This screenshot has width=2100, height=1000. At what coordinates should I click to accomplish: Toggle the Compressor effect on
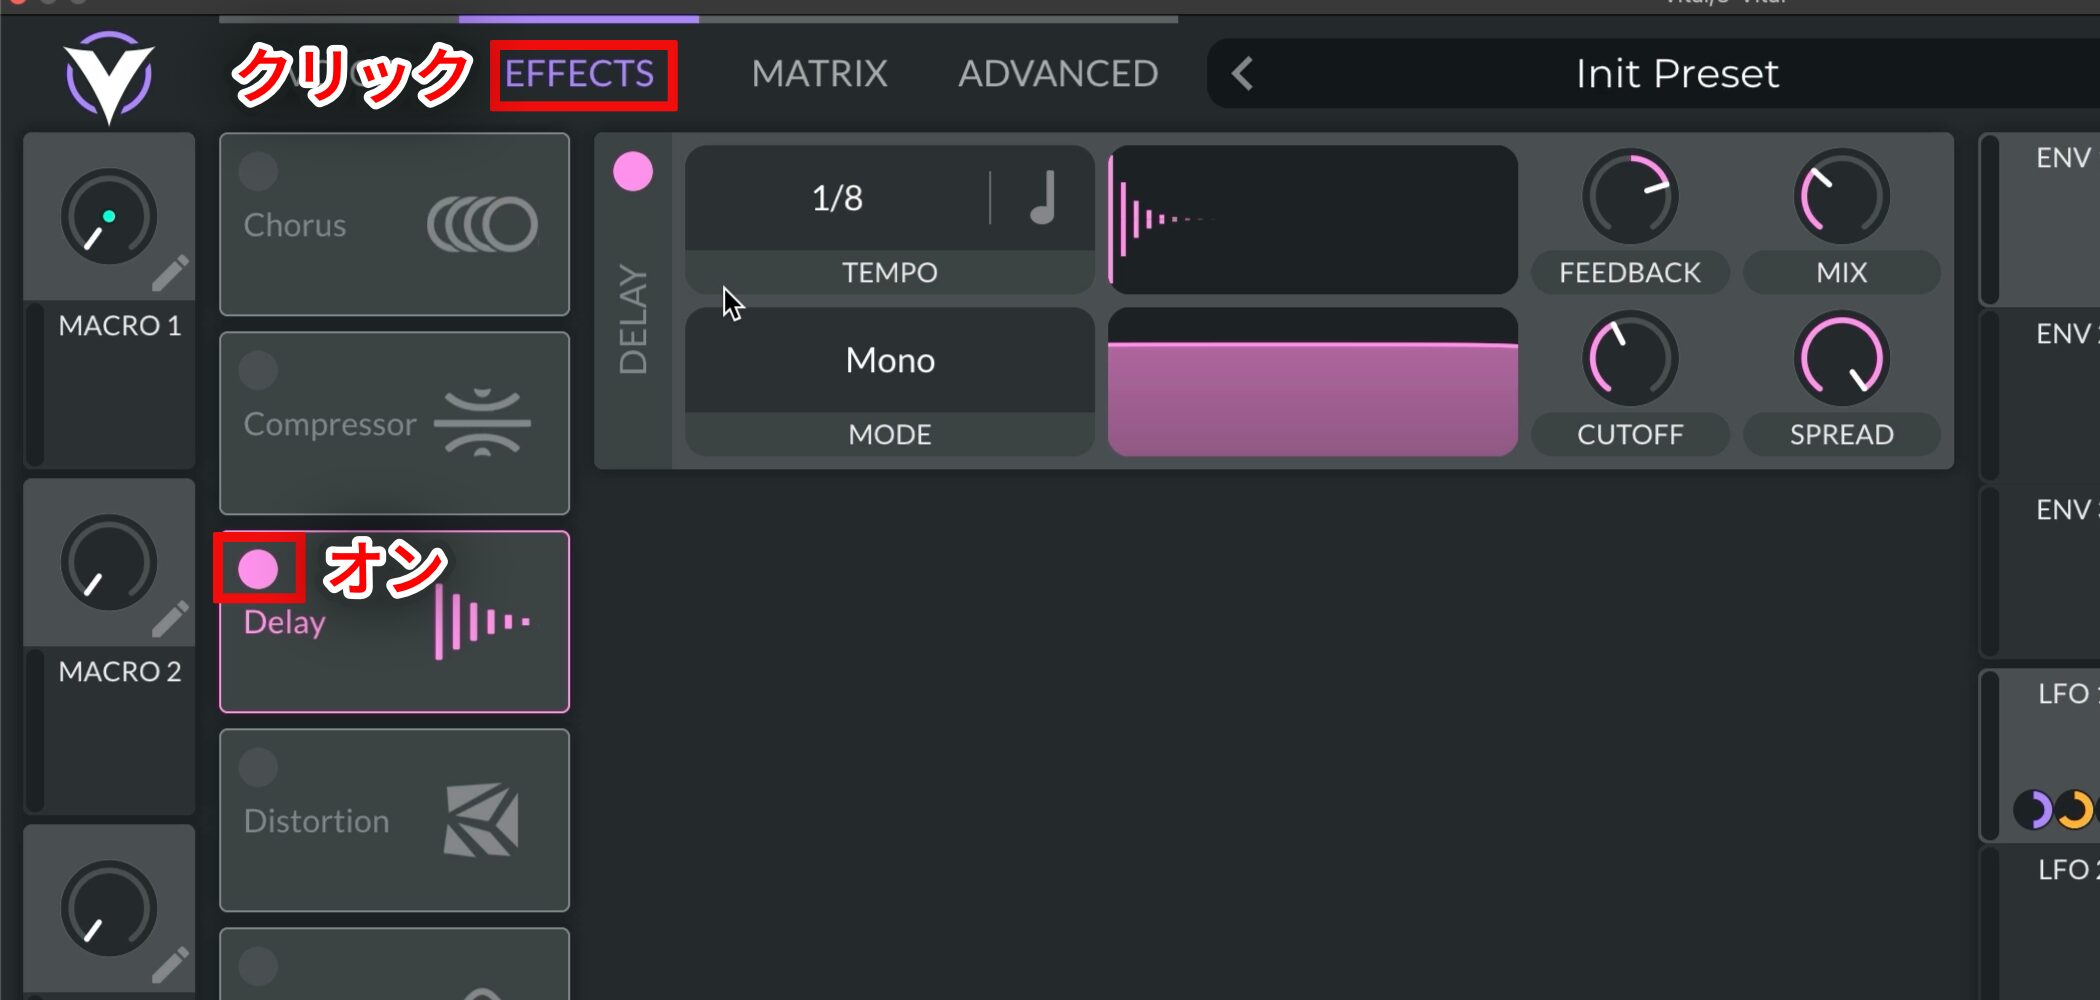tap(258, 370)
